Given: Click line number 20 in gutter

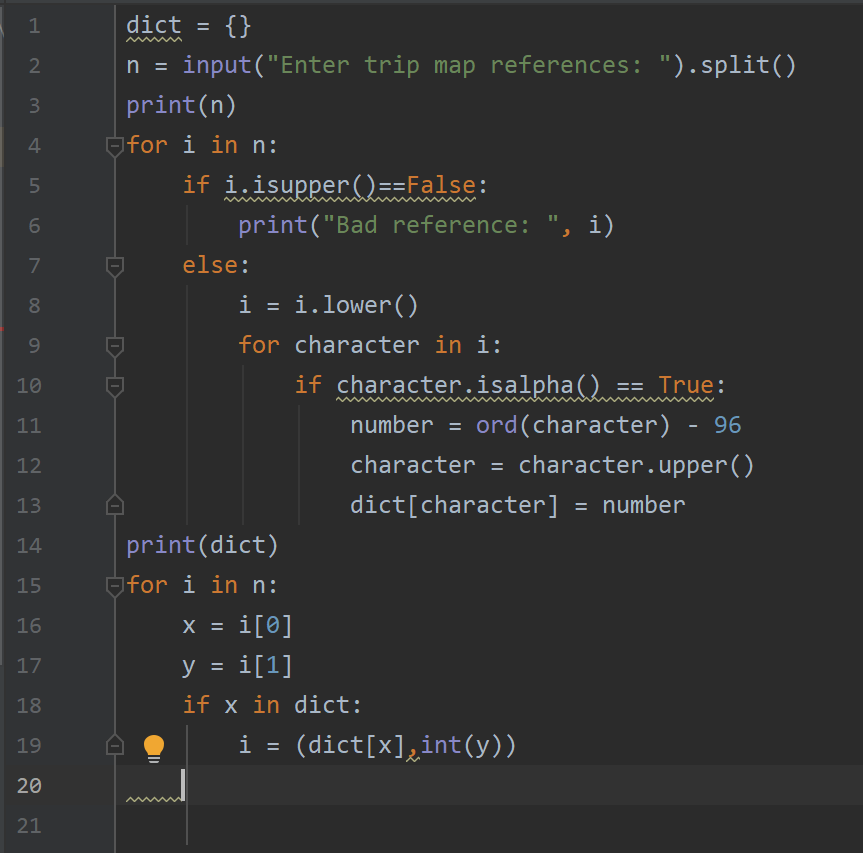Looking at the screenshot, I should click(x=29, y=785).
